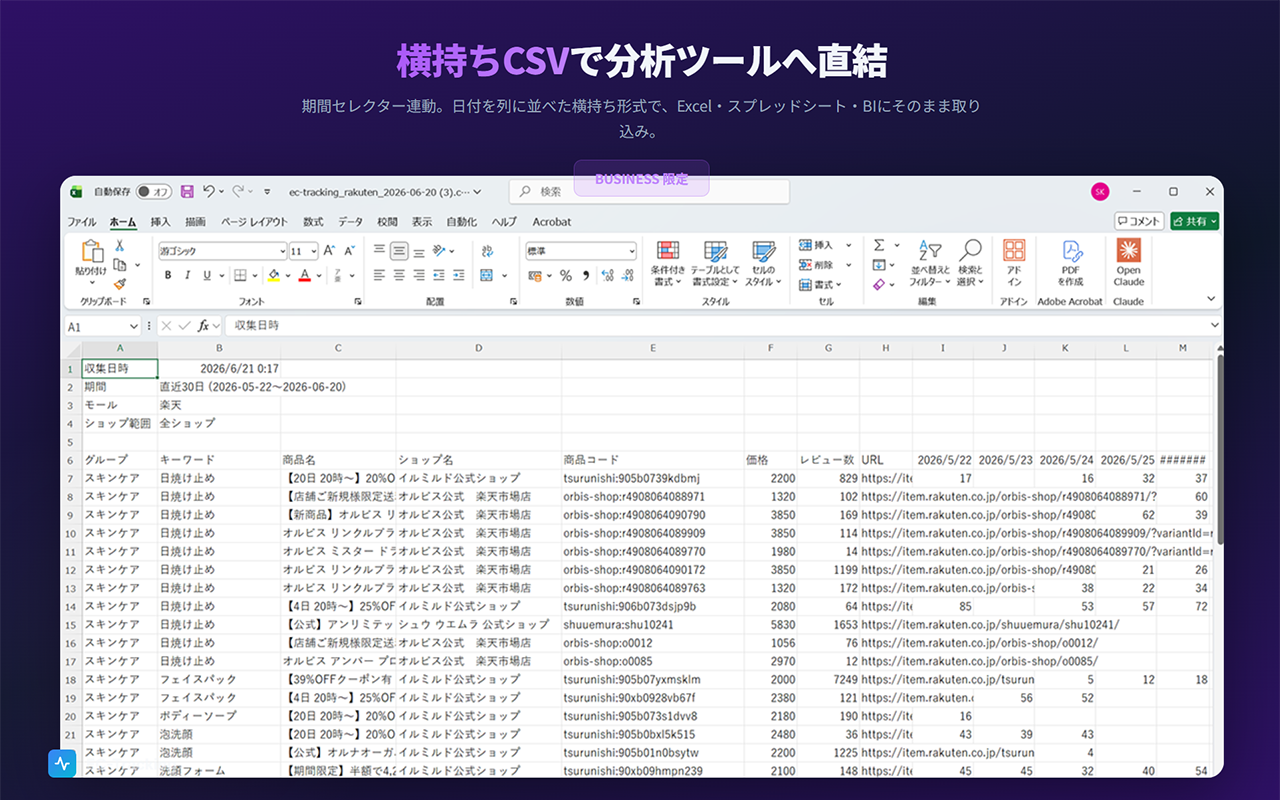Select column E header
This screenshot has height=800, width=1280.
click(652, 348)
